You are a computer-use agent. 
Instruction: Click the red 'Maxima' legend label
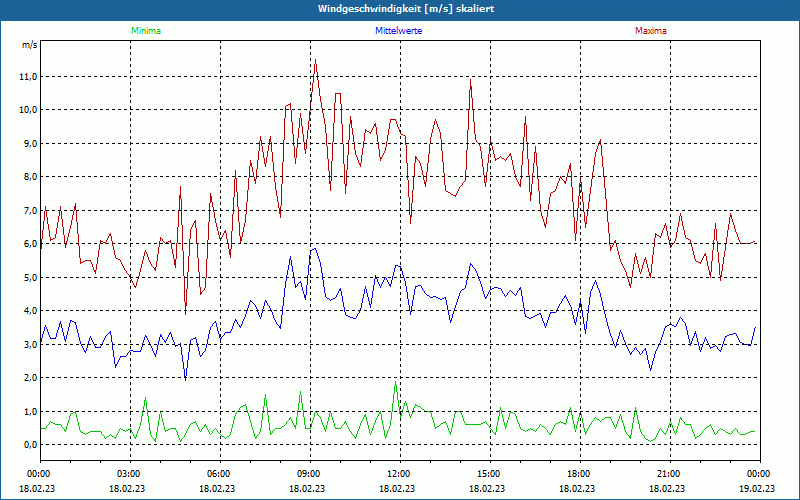coord(651,31)
